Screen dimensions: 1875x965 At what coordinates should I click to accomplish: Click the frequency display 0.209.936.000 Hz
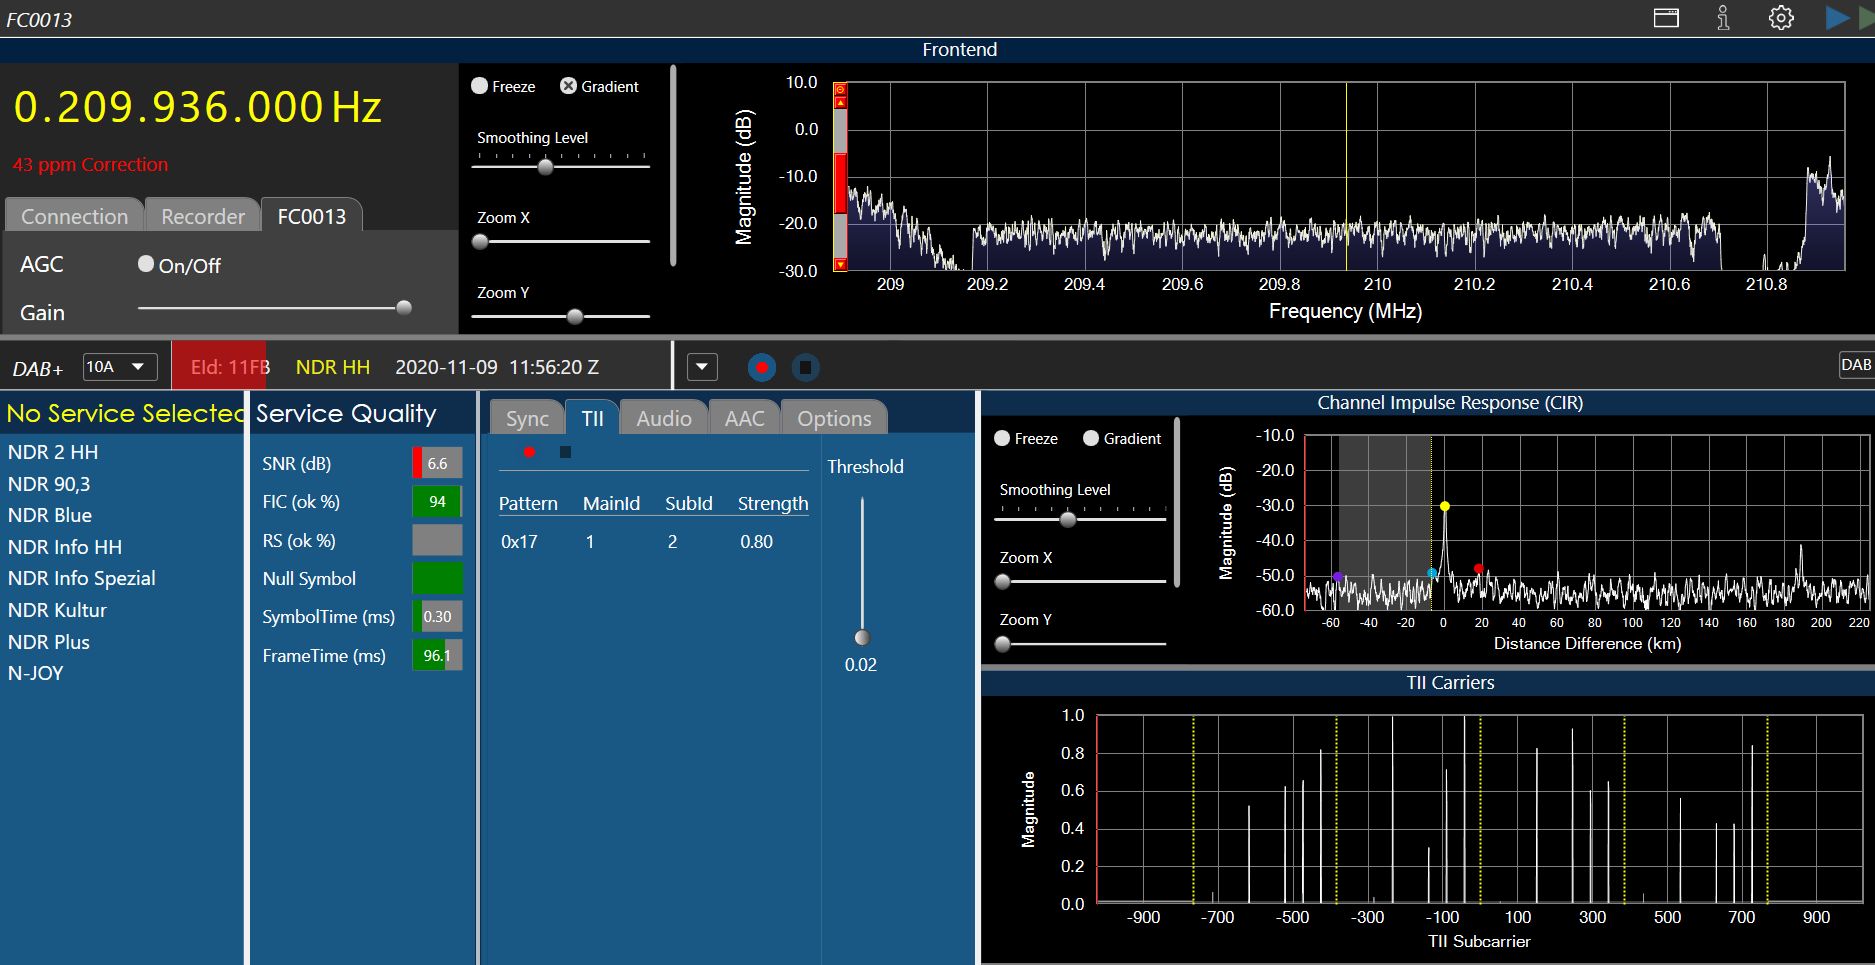197,108
